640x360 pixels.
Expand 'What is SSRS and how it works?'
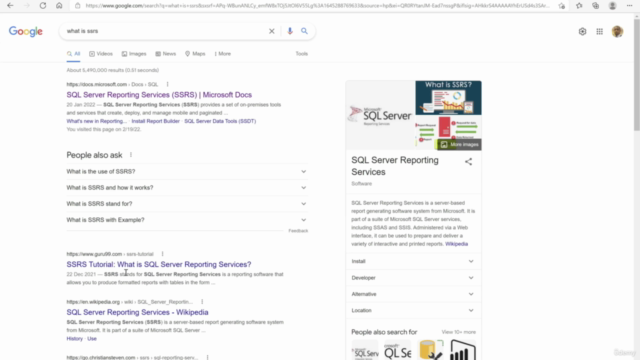pos(187,188)
